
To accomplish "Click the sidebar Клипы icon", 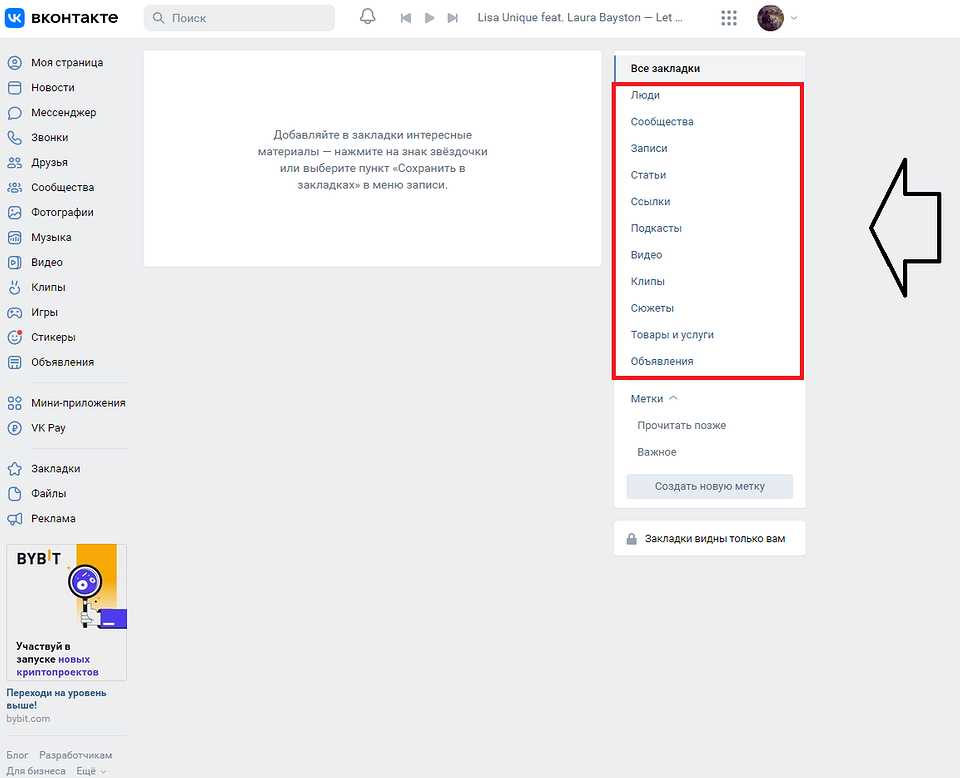I will tap(15, 287).
